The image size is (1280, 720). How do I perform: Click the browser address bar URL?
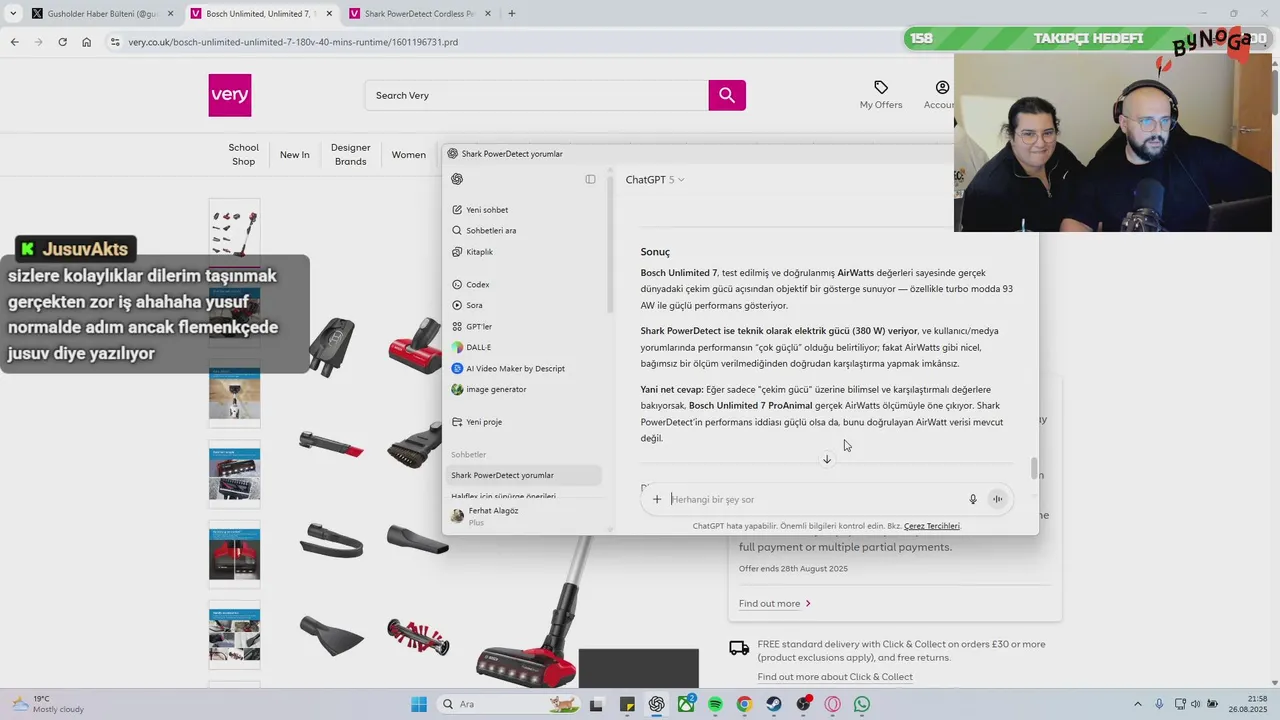(x=293, y=42)
